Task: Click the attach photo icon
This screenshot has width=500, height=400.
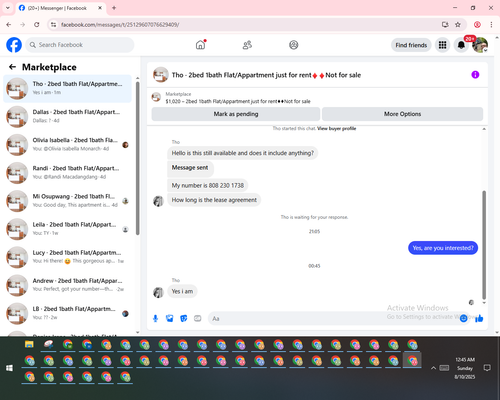Action: pyautogui.click(x=170, y=319)
